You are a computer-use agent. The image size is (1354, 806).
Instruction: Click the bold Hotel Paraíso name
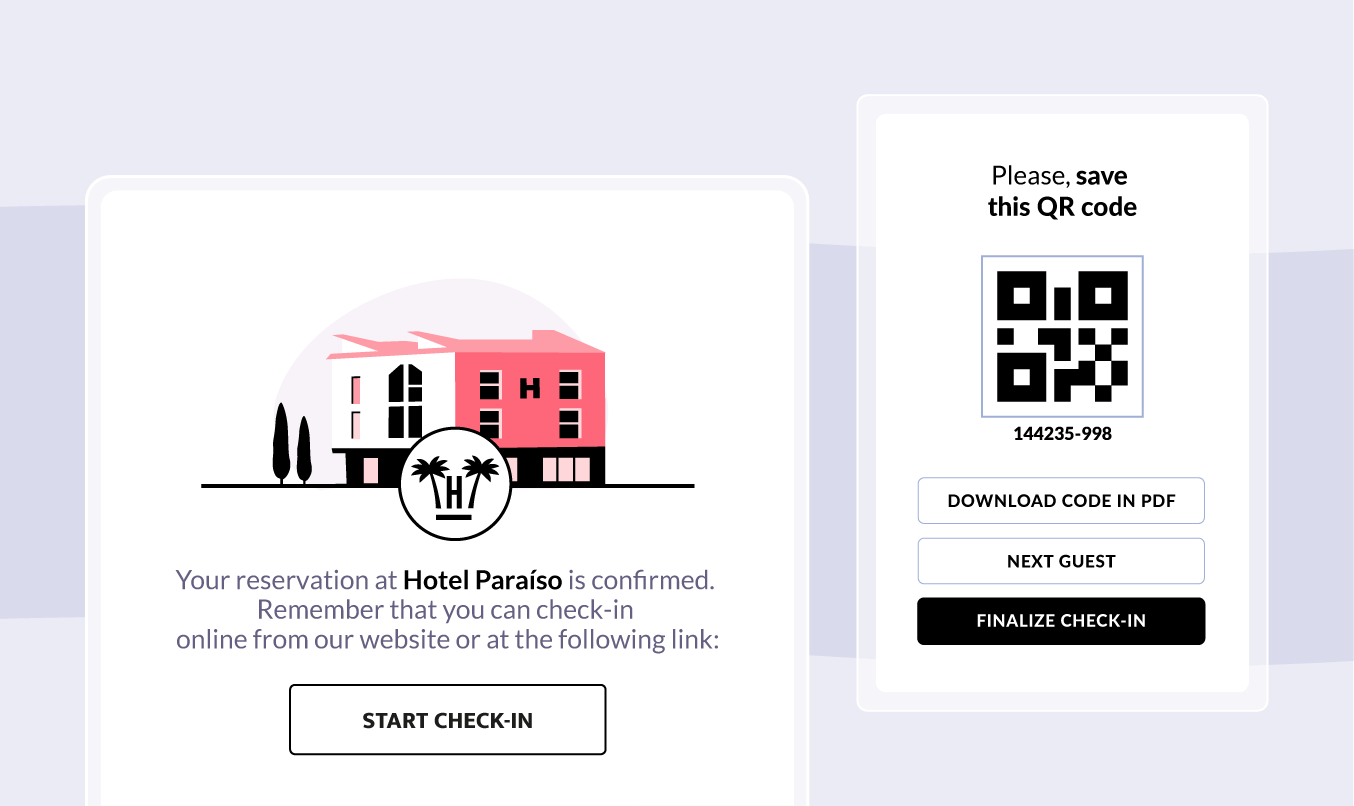point(483,580)
